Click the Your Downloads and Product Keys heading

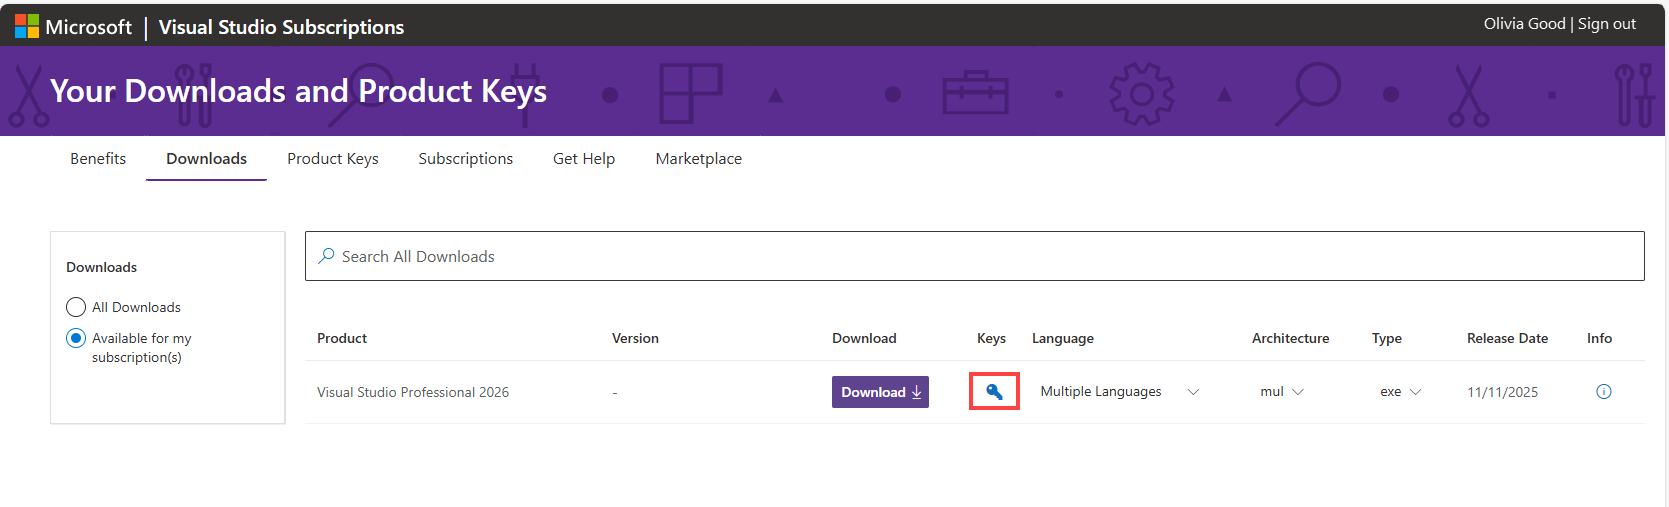(x=298, y=91)
